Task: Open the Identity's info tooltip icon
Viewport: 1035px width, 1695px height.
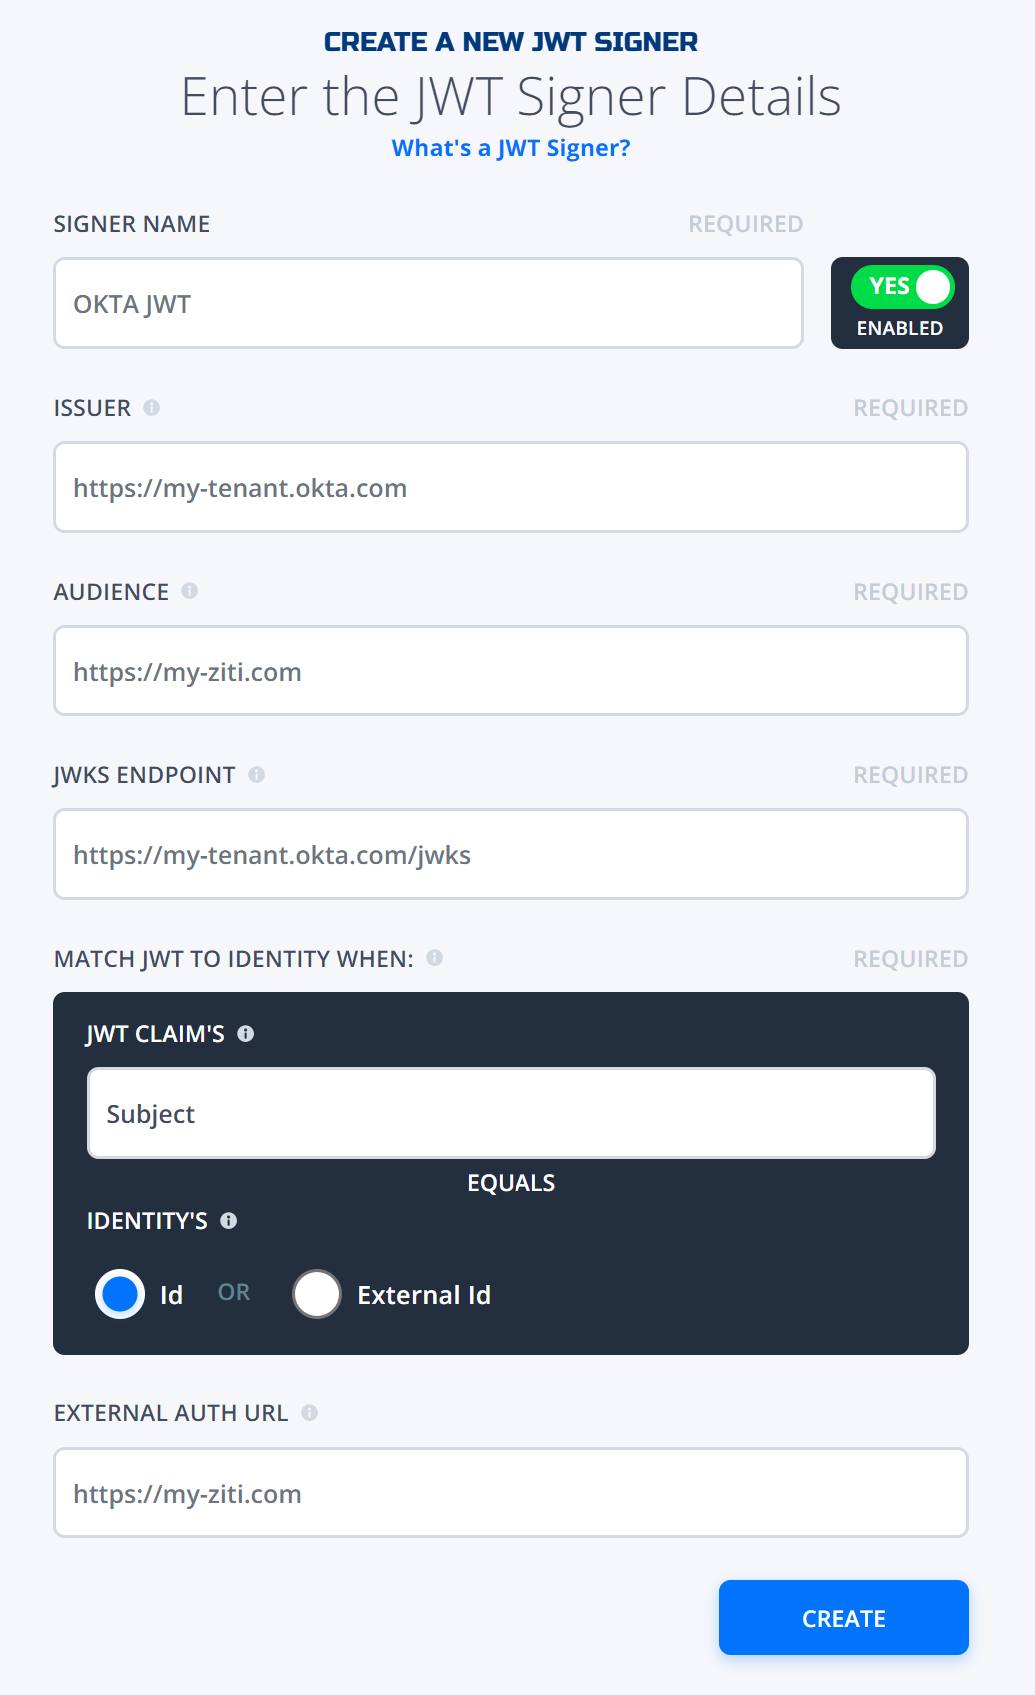Action: 230,1220
